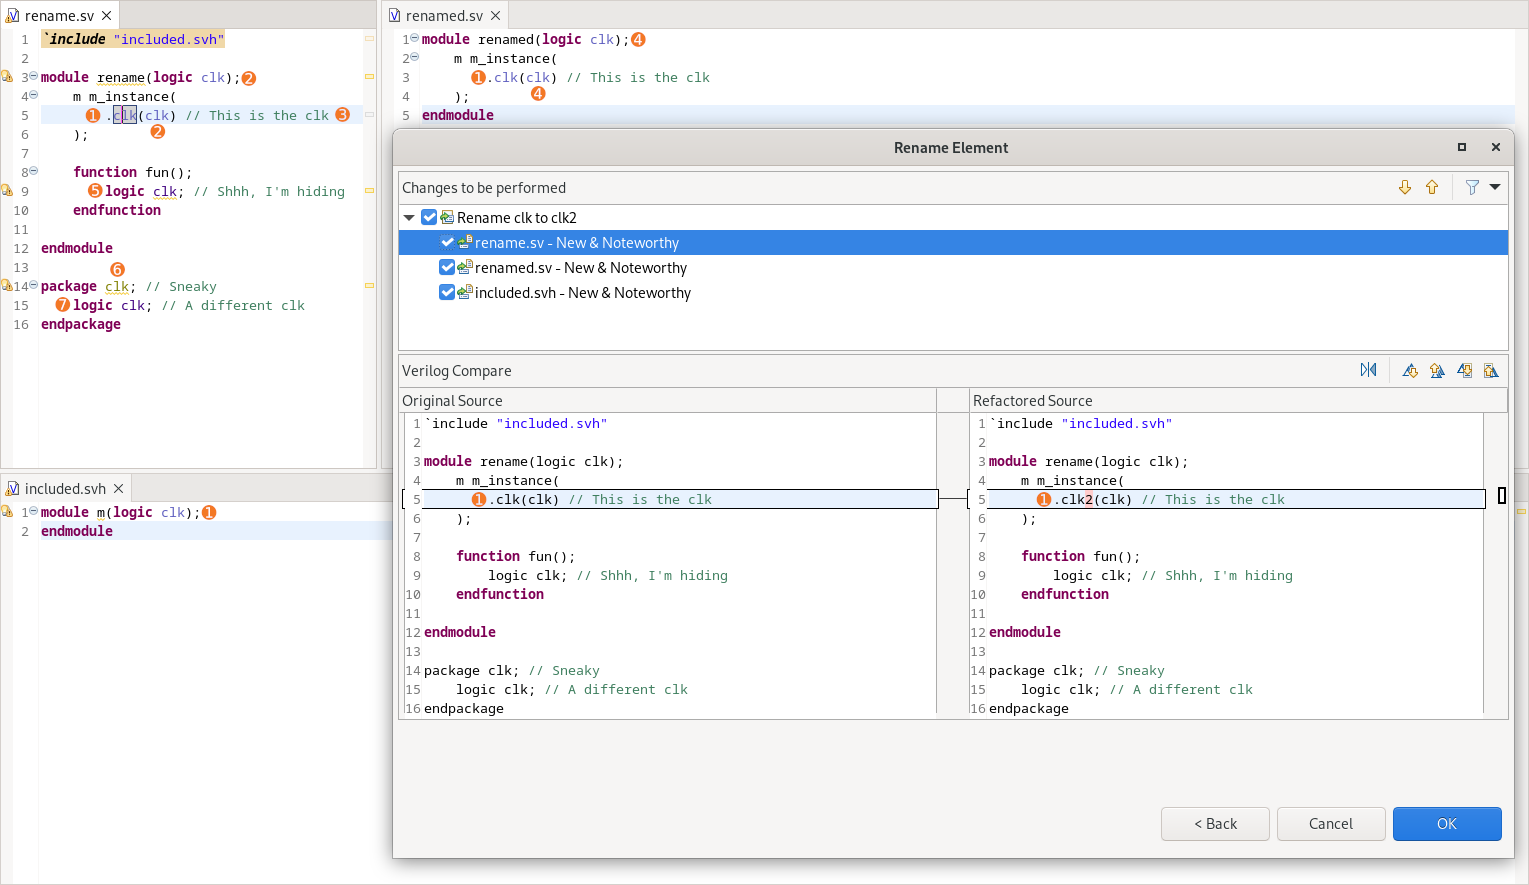The height and width of the screenshot is (885, 1529).
Task: Switch to the included.svh editor tab
Action: pyautogui.click(x=65, y=489)
